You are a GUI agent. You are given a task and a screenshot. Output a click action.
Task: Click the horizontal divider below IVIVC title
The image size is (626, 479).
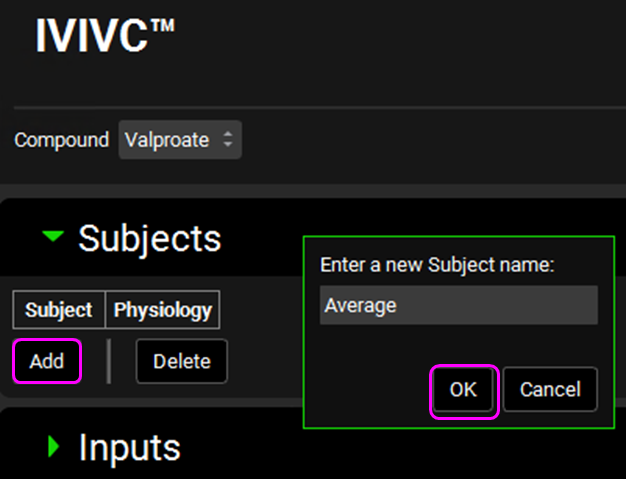click(x=320, y=107)
